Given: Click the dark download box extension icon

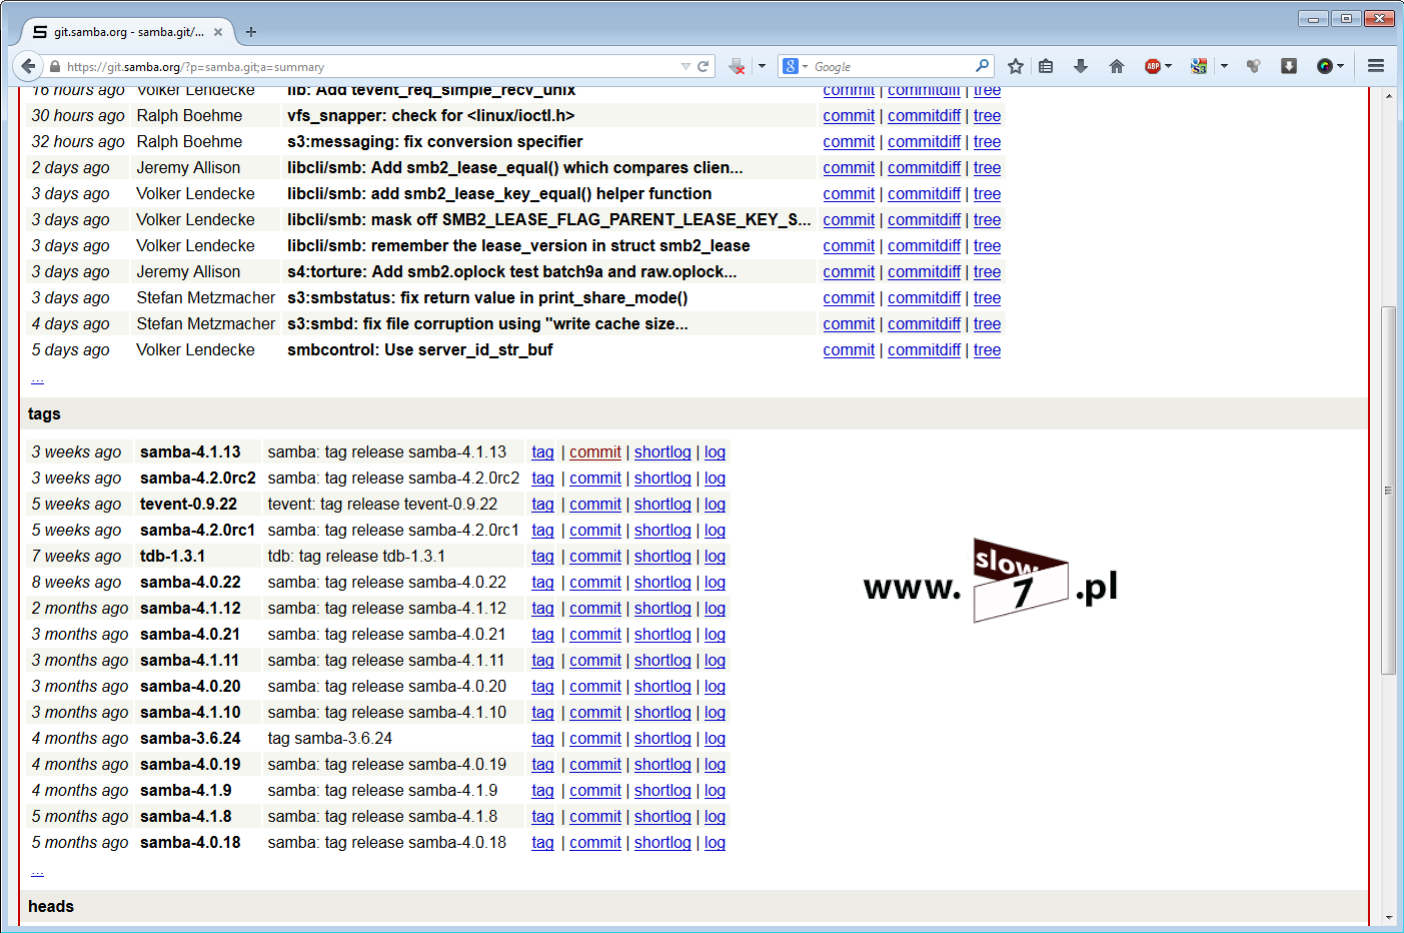Looking at the screenshot, I should [x=1289, y=66].
